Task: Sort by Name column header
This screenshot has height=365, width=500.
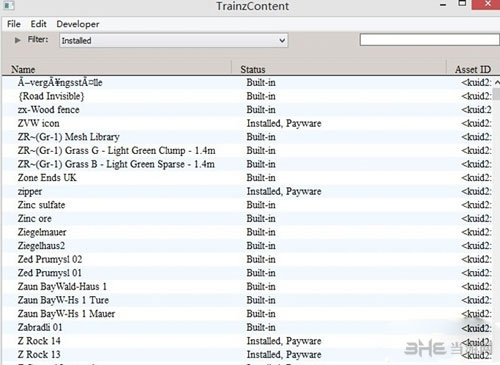Action: tap(116, 69)
